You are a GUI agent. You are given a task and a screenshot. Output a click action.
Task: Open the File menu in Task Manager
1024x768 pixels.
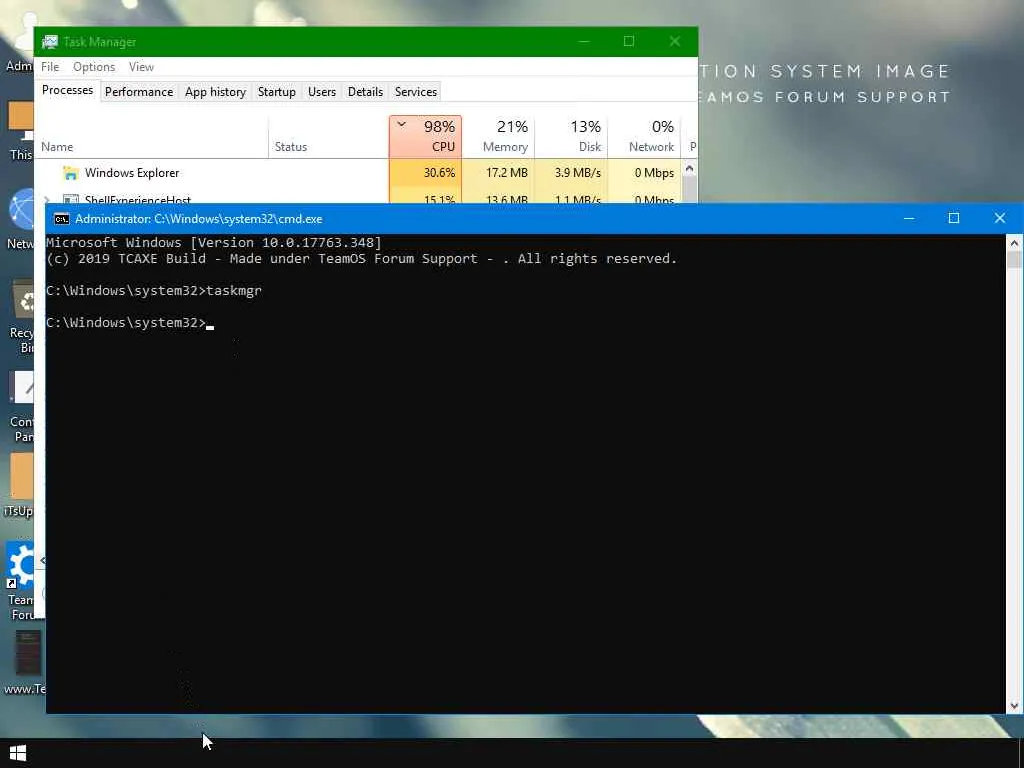coord(50,67)
